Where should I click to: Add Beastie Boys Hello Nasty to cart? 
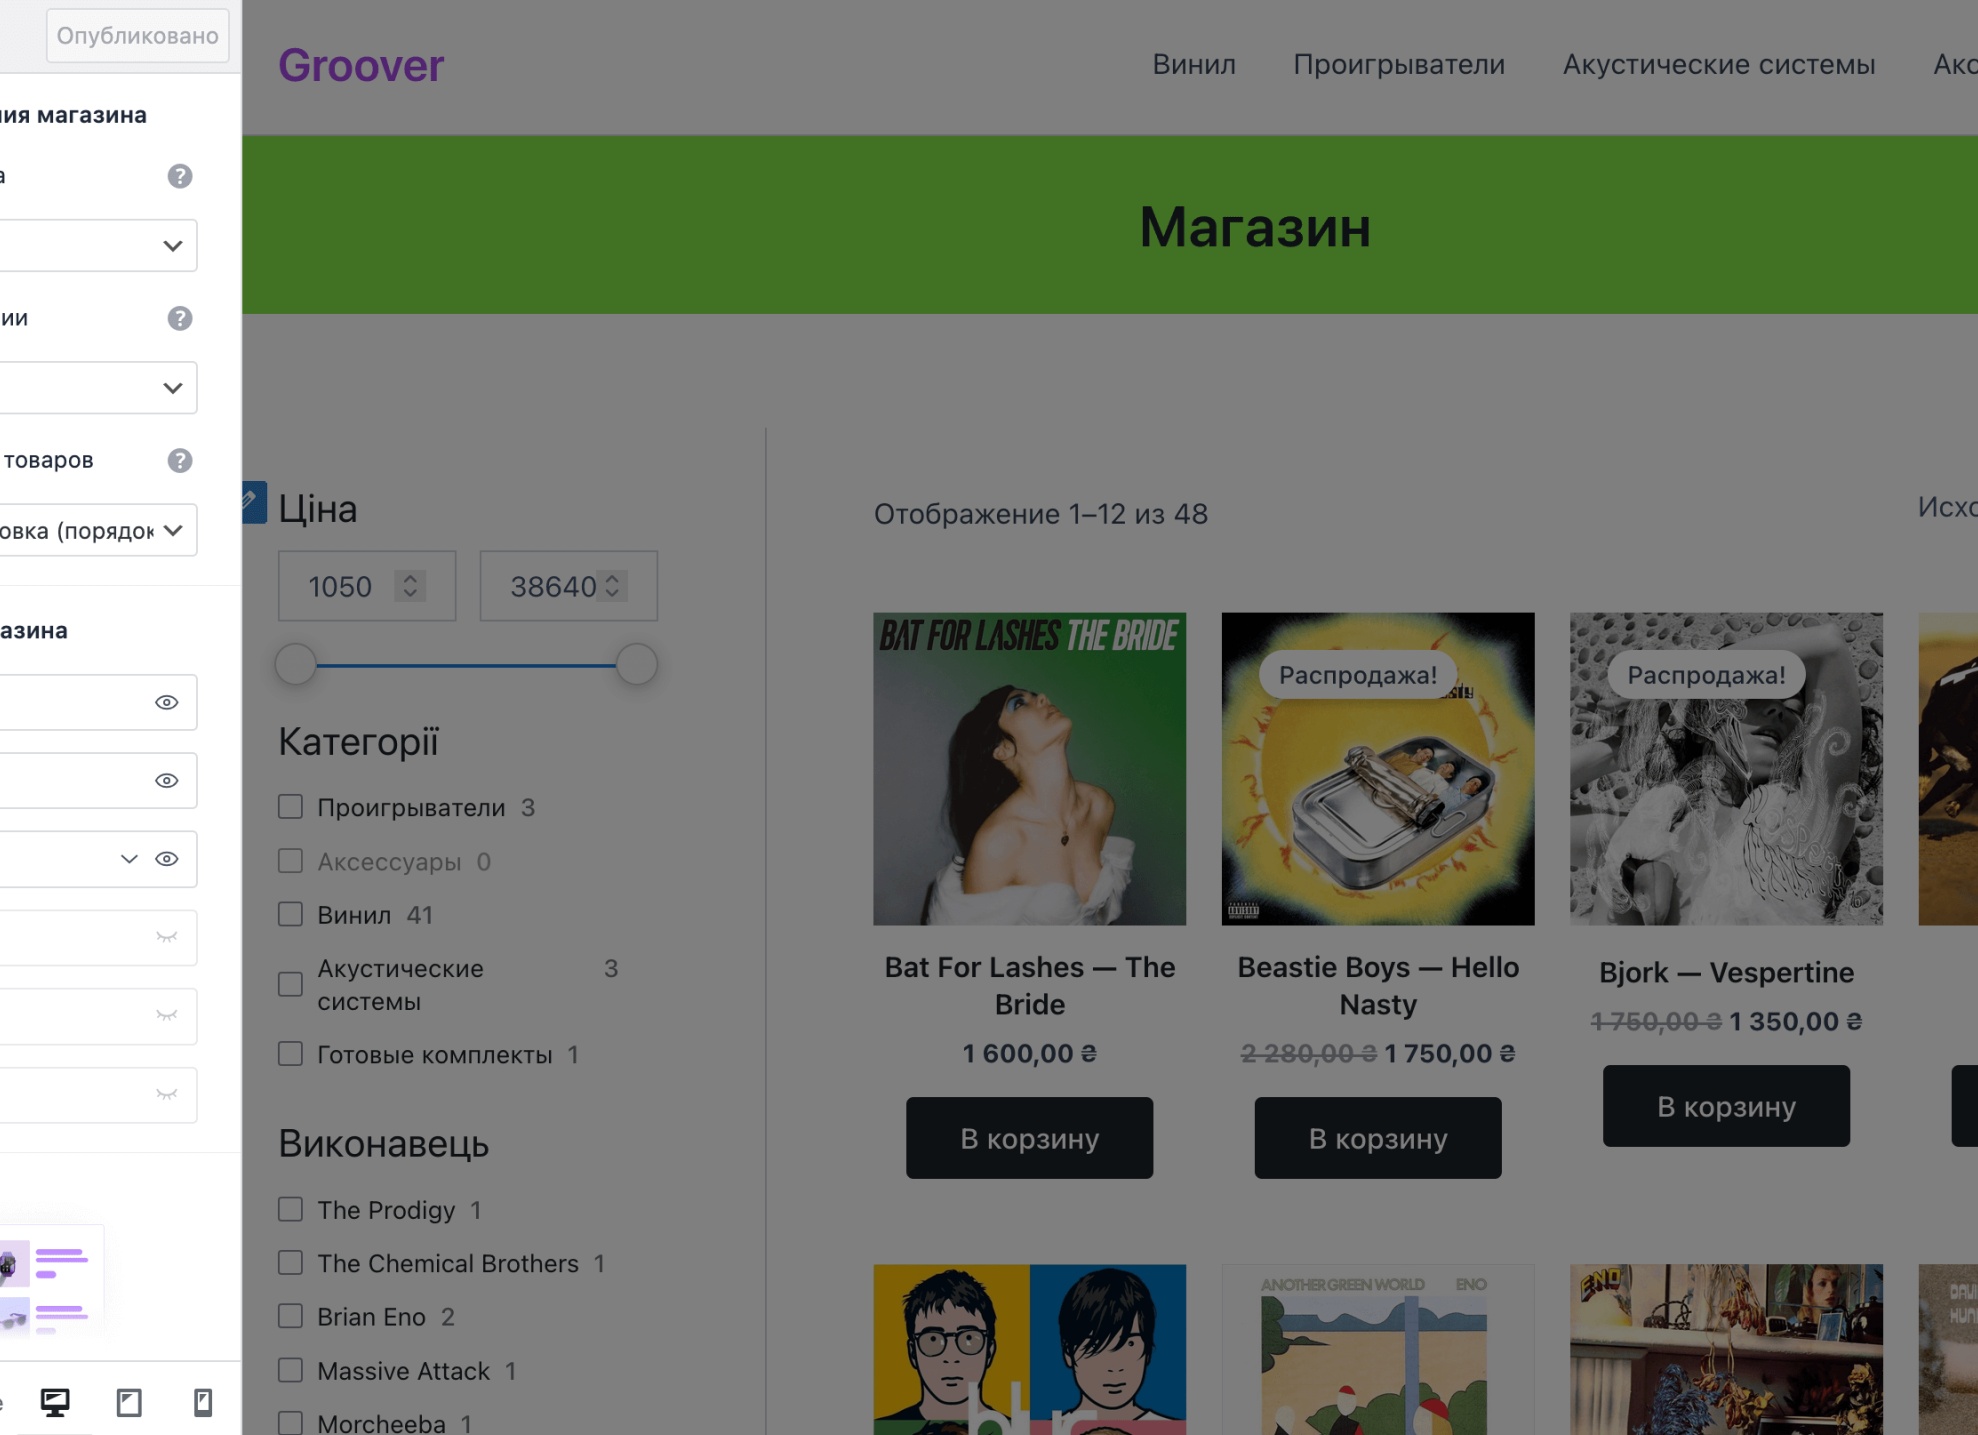click(1378, 1138)
